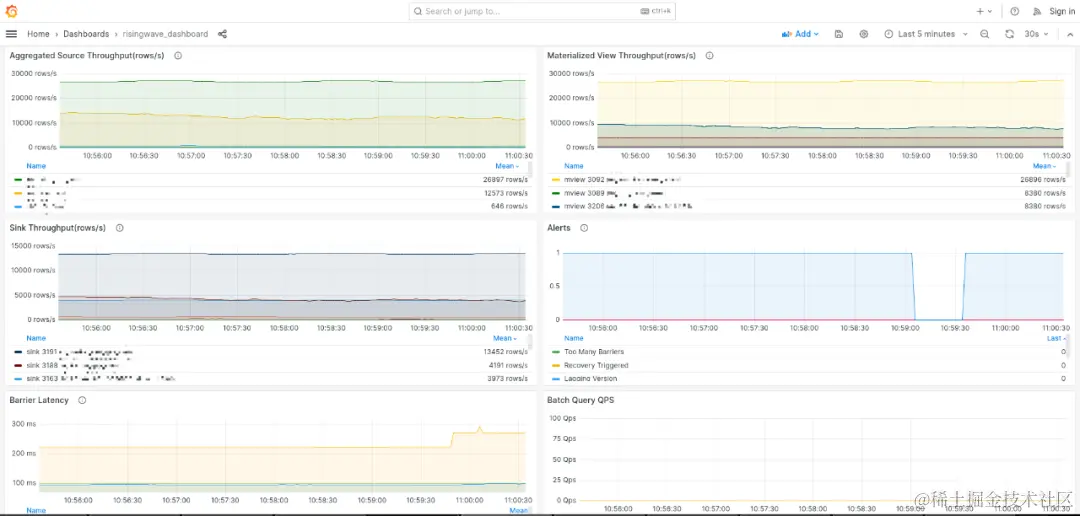Click the Sign in link
This screenshot has width=1080, height=516.
click(1061, 11)
